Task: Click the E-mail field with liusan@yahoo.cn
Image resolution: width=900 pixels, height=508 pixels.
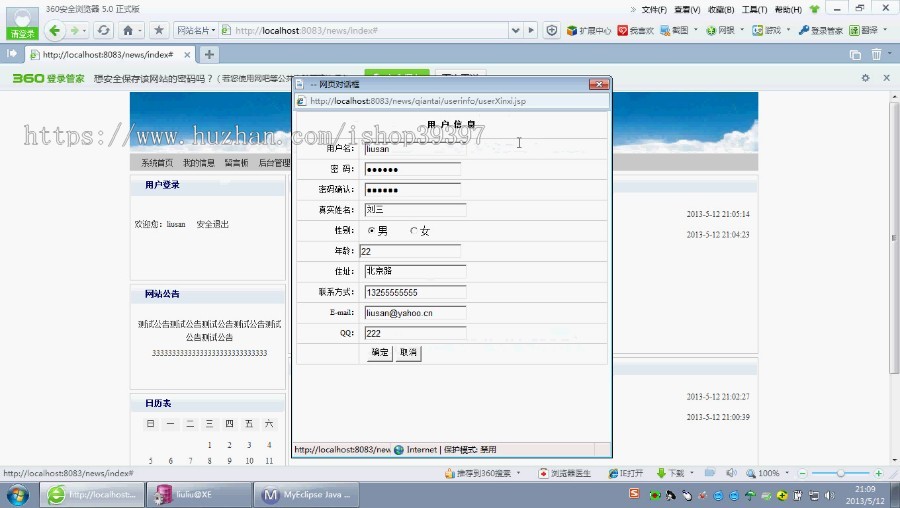Action: 414,313
